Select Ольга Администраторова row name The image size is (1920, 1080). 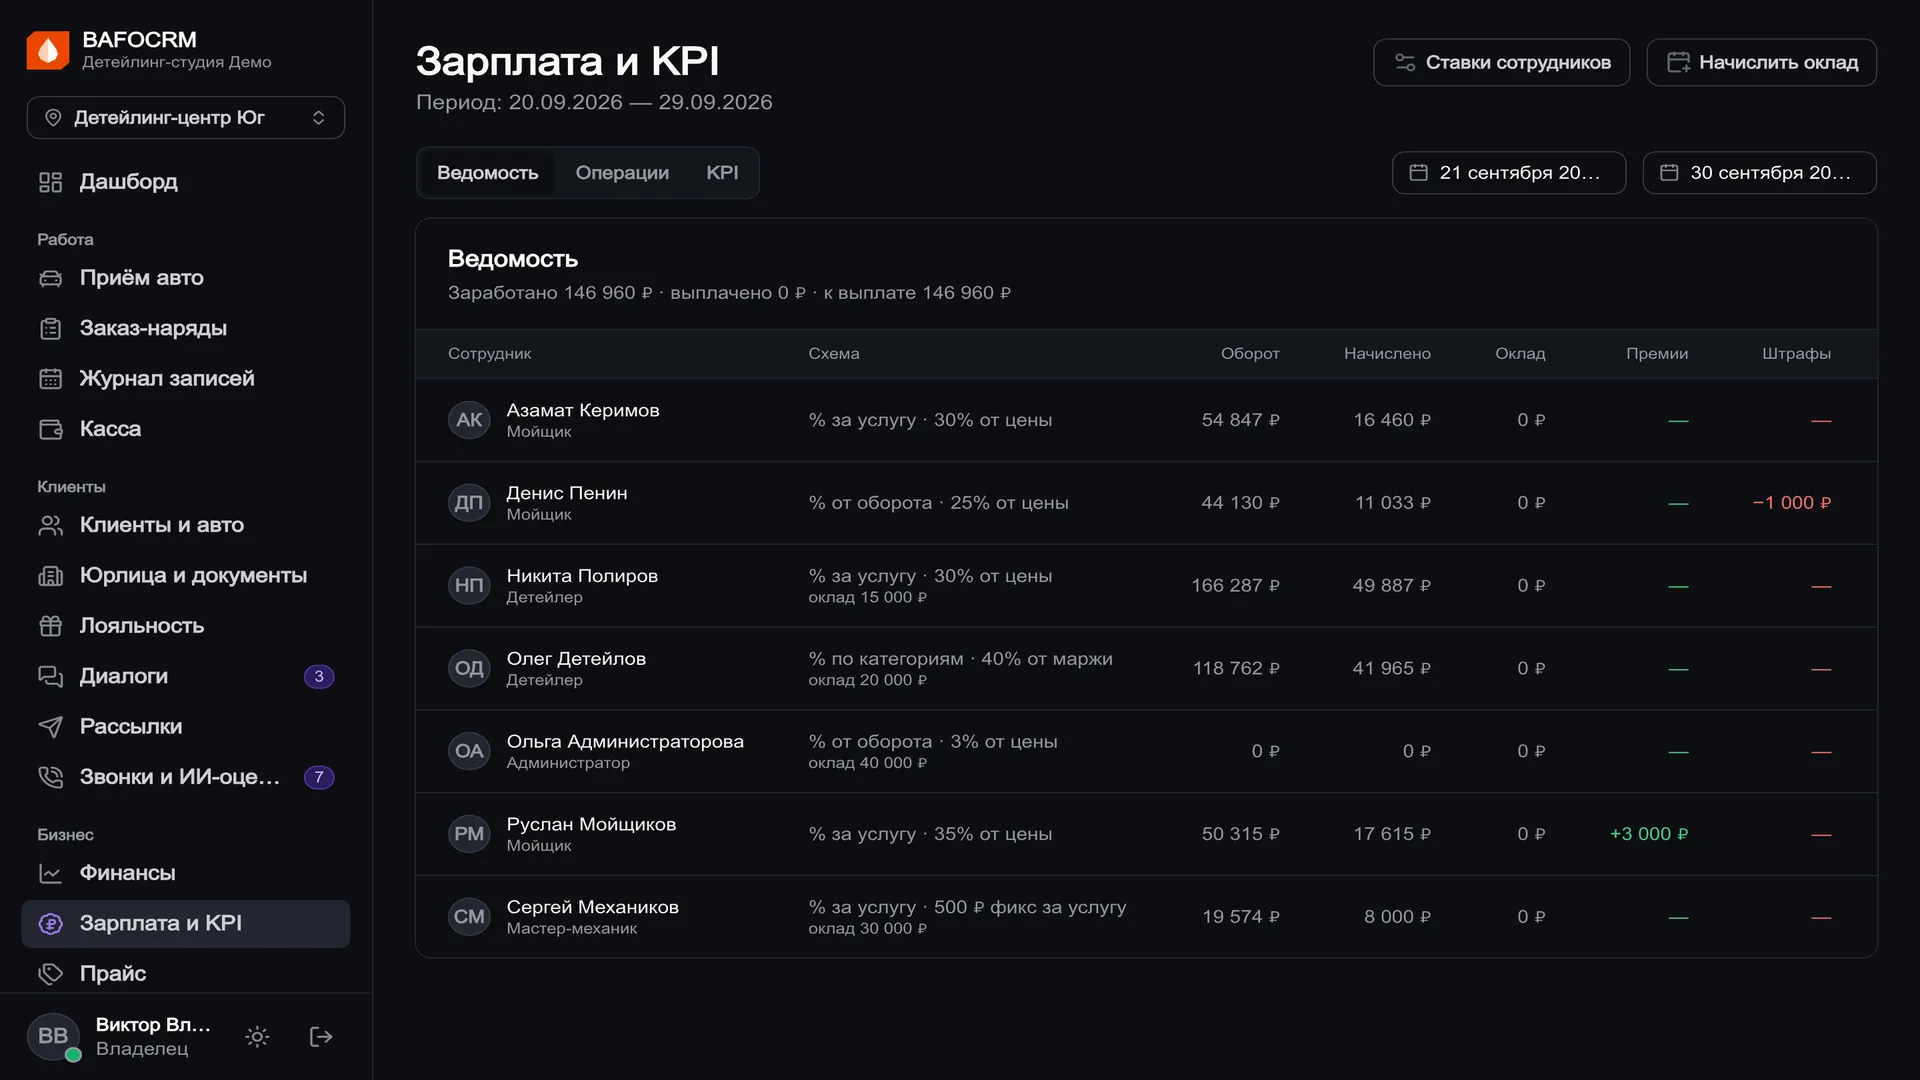pyautogui.click(x=625, y=742)
